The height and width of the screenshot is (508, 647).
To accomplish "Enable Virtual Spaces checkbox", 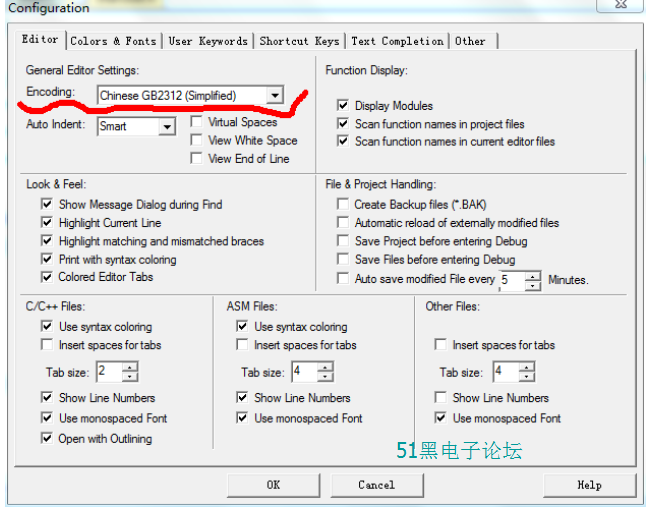I will pos(196,122).
